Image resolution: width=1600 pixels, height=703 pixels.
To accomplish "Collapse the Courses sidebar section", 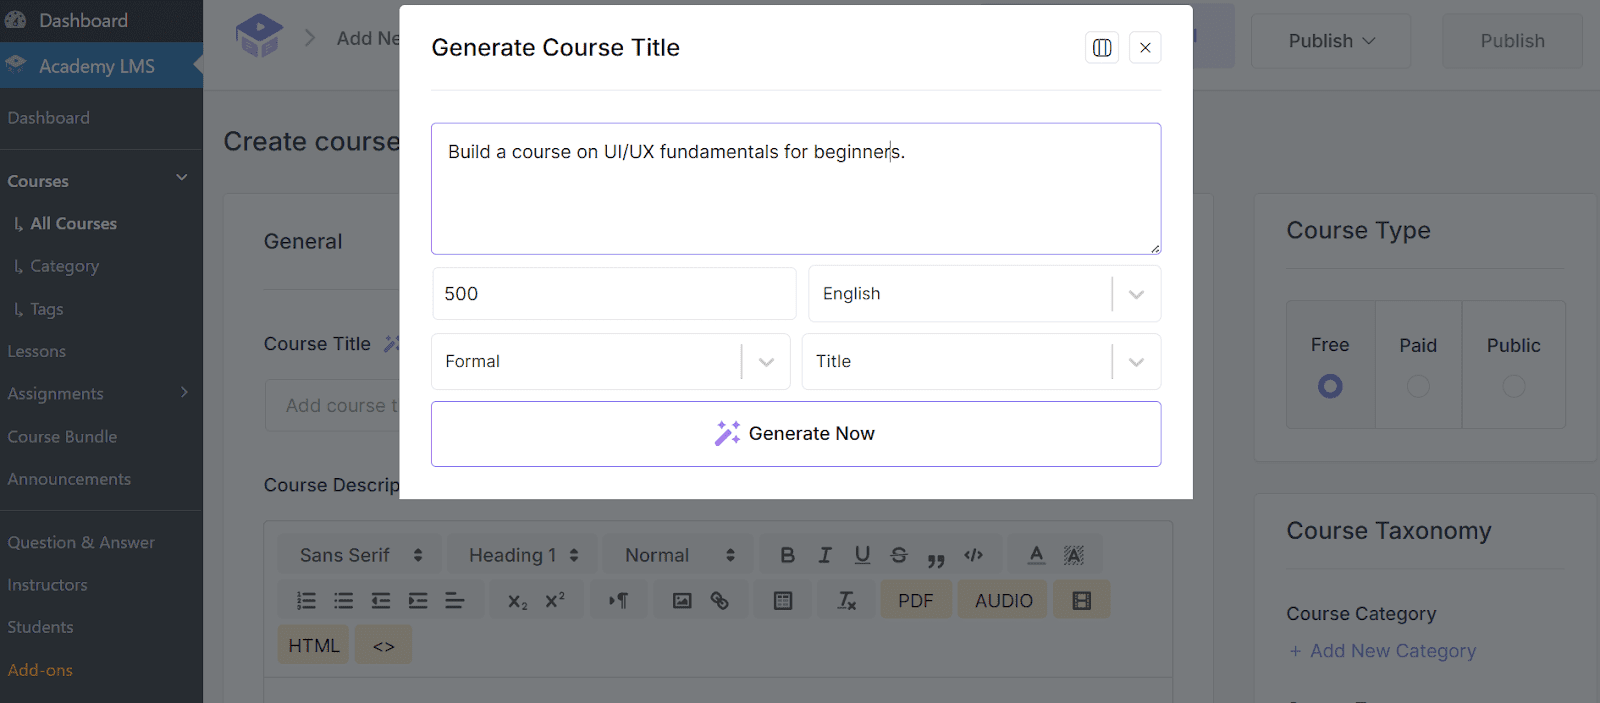I will pyautogui.click(x=182, y=178).
